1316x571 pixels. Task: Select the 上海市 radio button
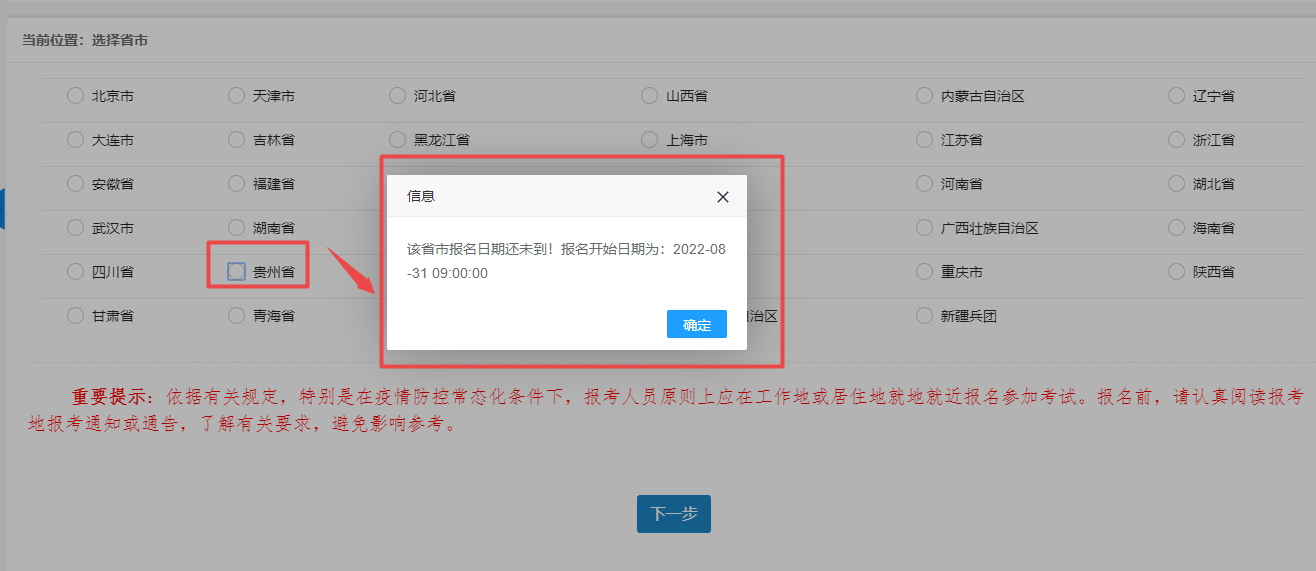pos(649,140)
